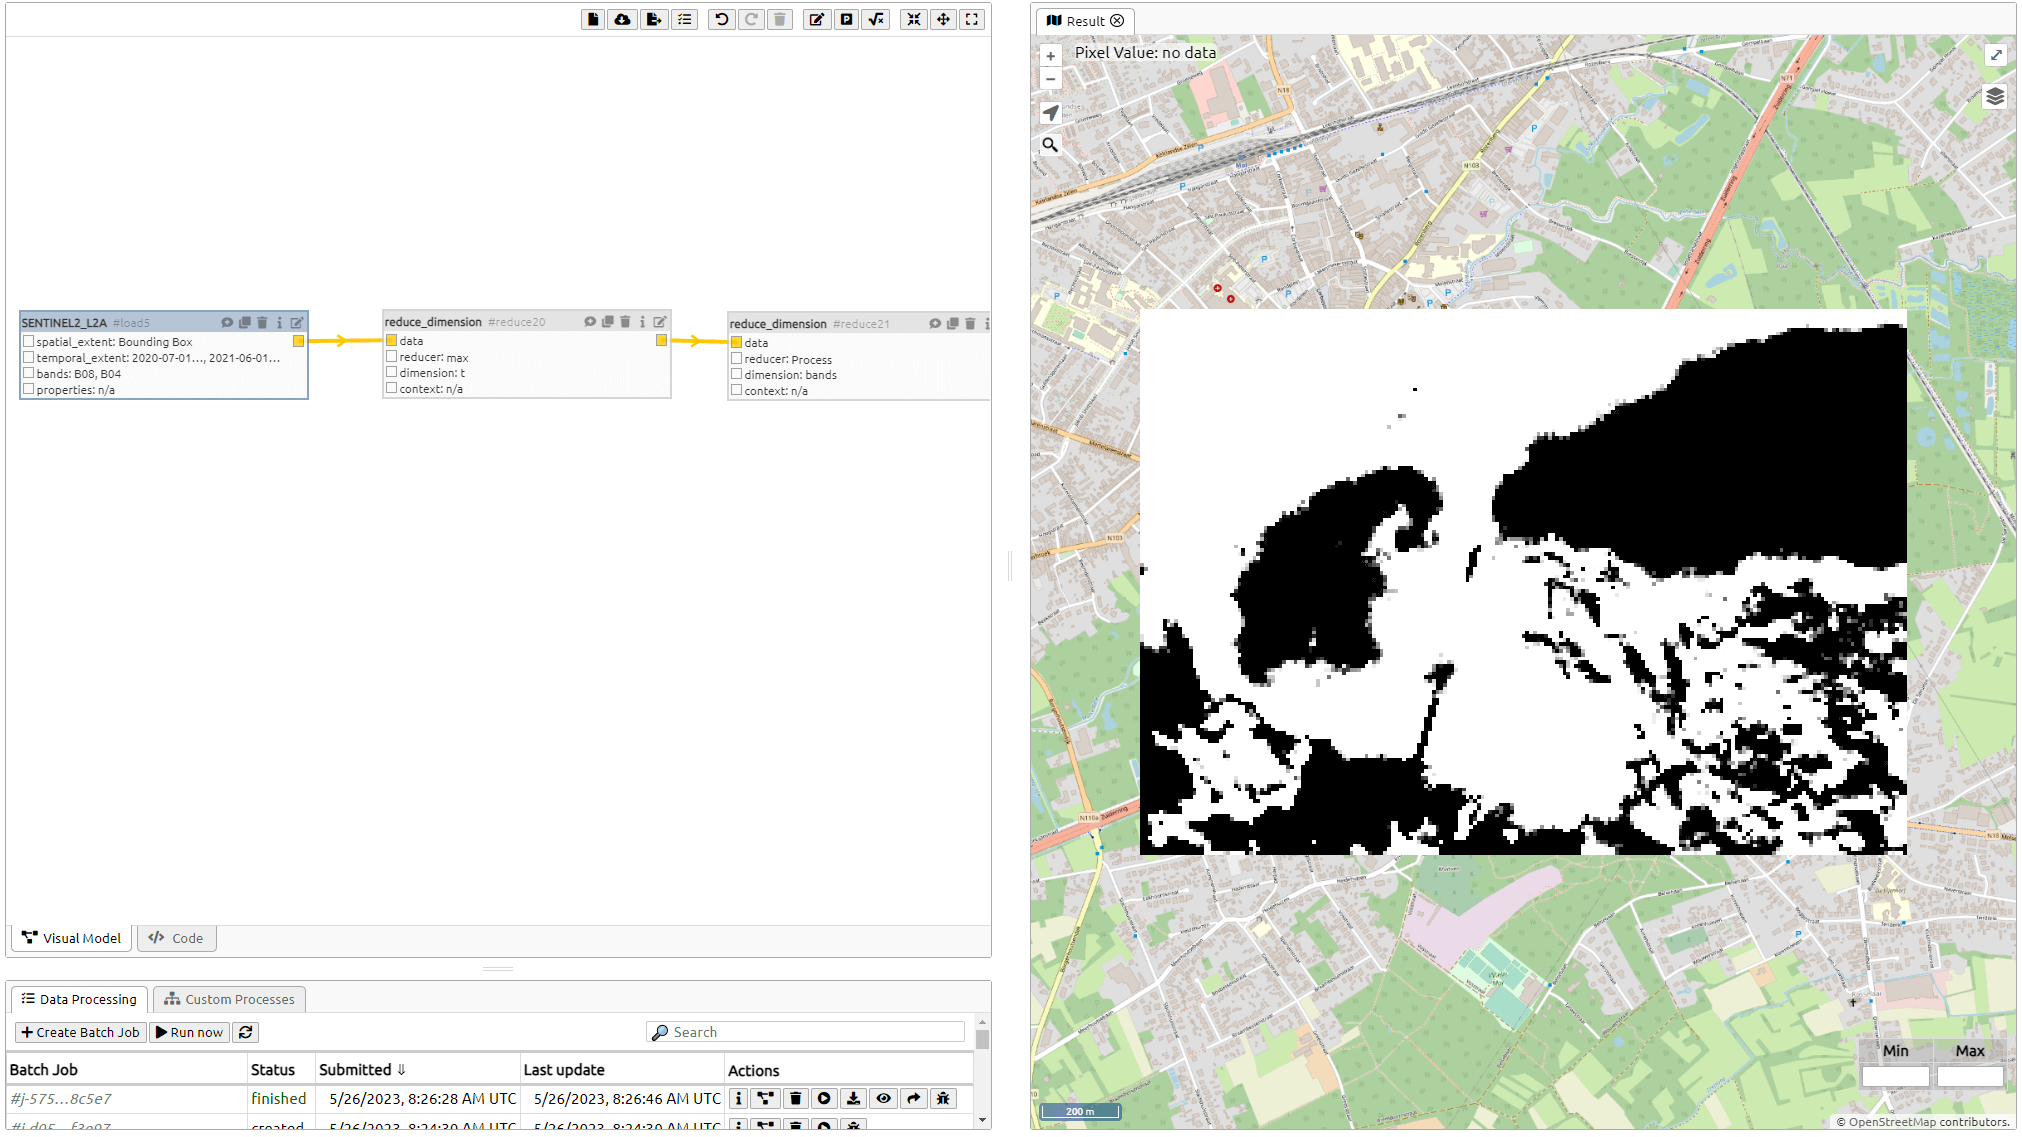
Task: Click the undo icon in toolbar
Action: (x=721, y=19)
